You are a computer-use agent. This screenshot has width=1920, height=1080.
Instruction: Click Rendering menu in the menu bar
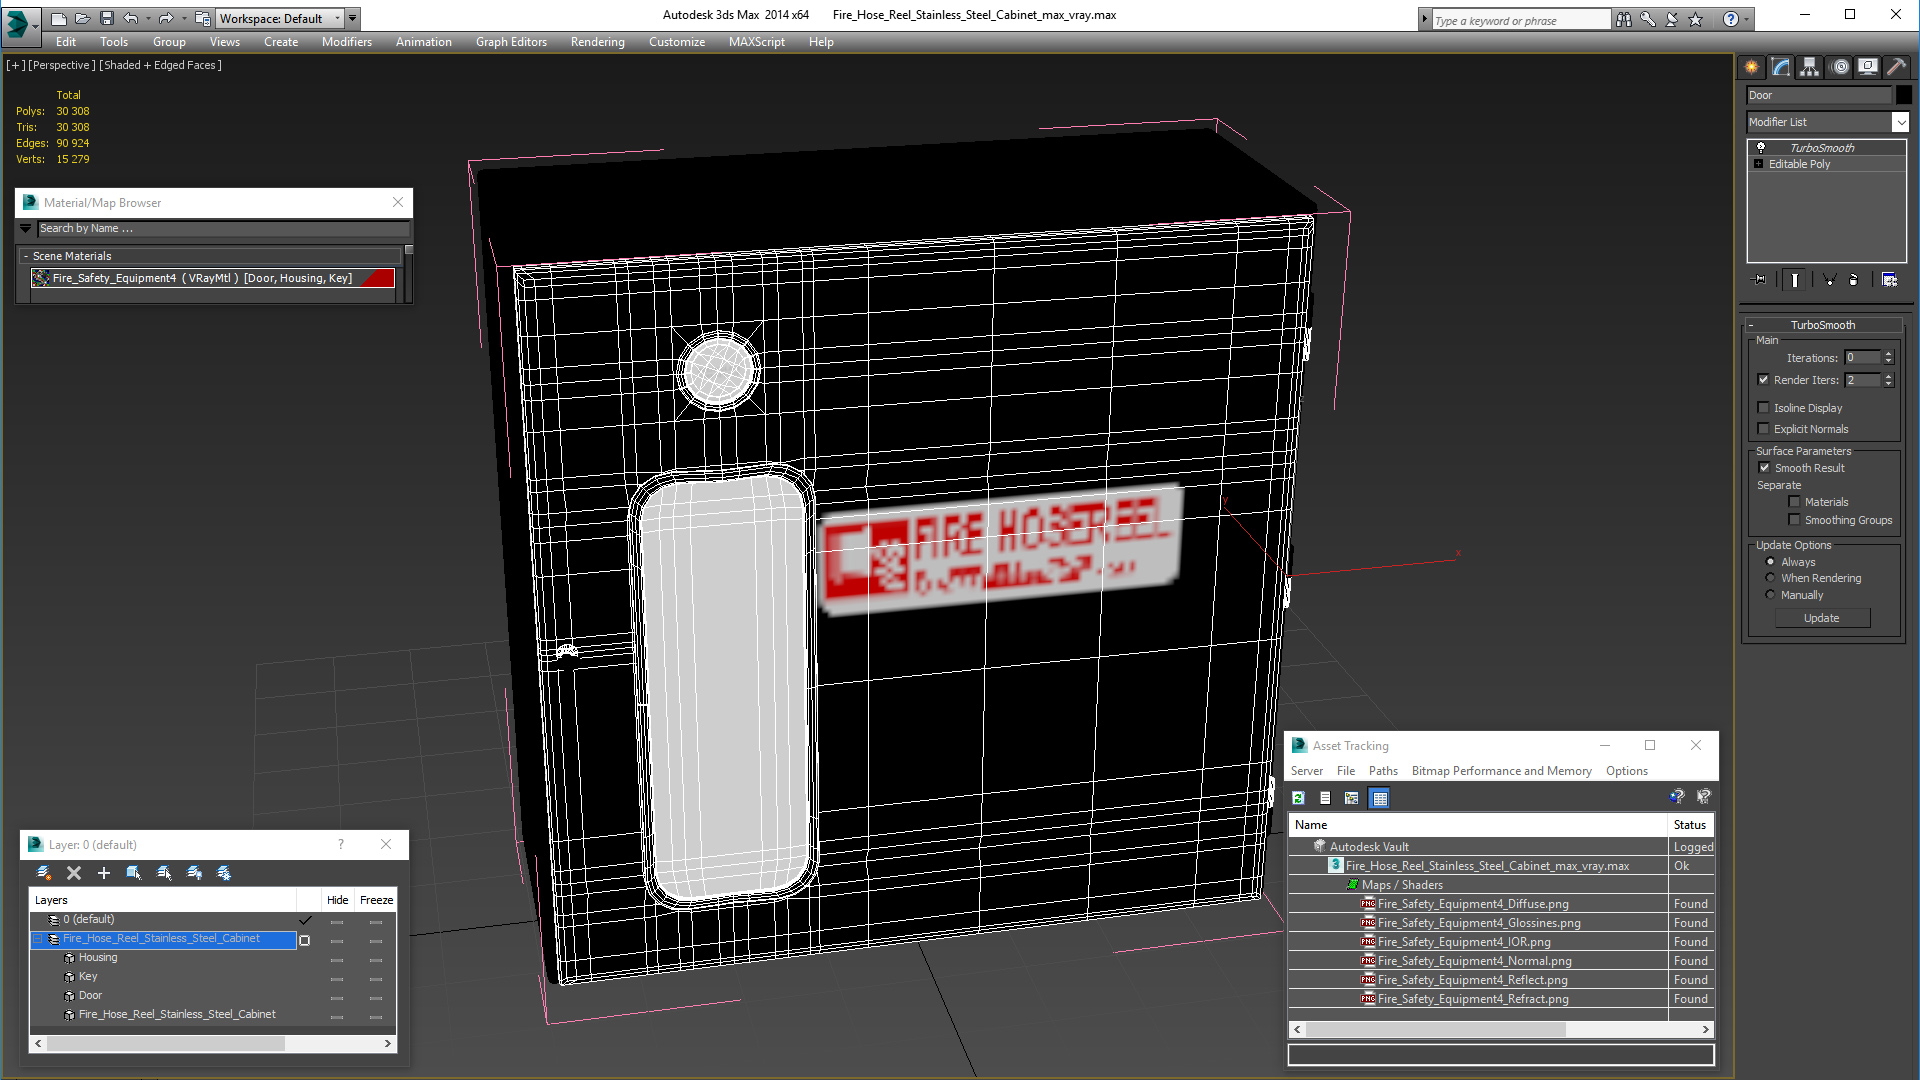595,42
